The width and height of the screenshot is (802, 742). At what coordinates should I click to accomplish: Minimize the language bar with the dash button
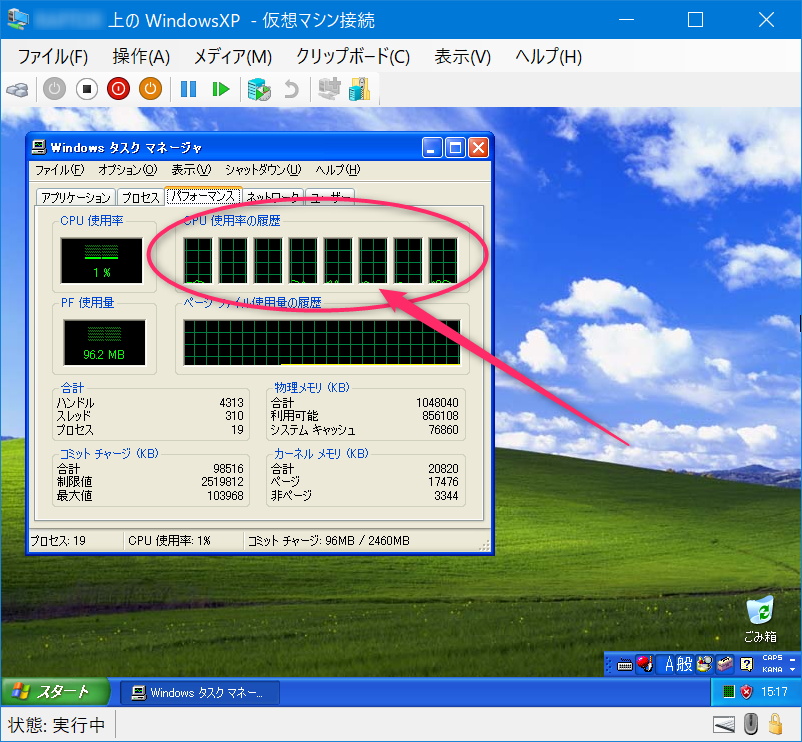pyautogui.click(x=792, y=659)
